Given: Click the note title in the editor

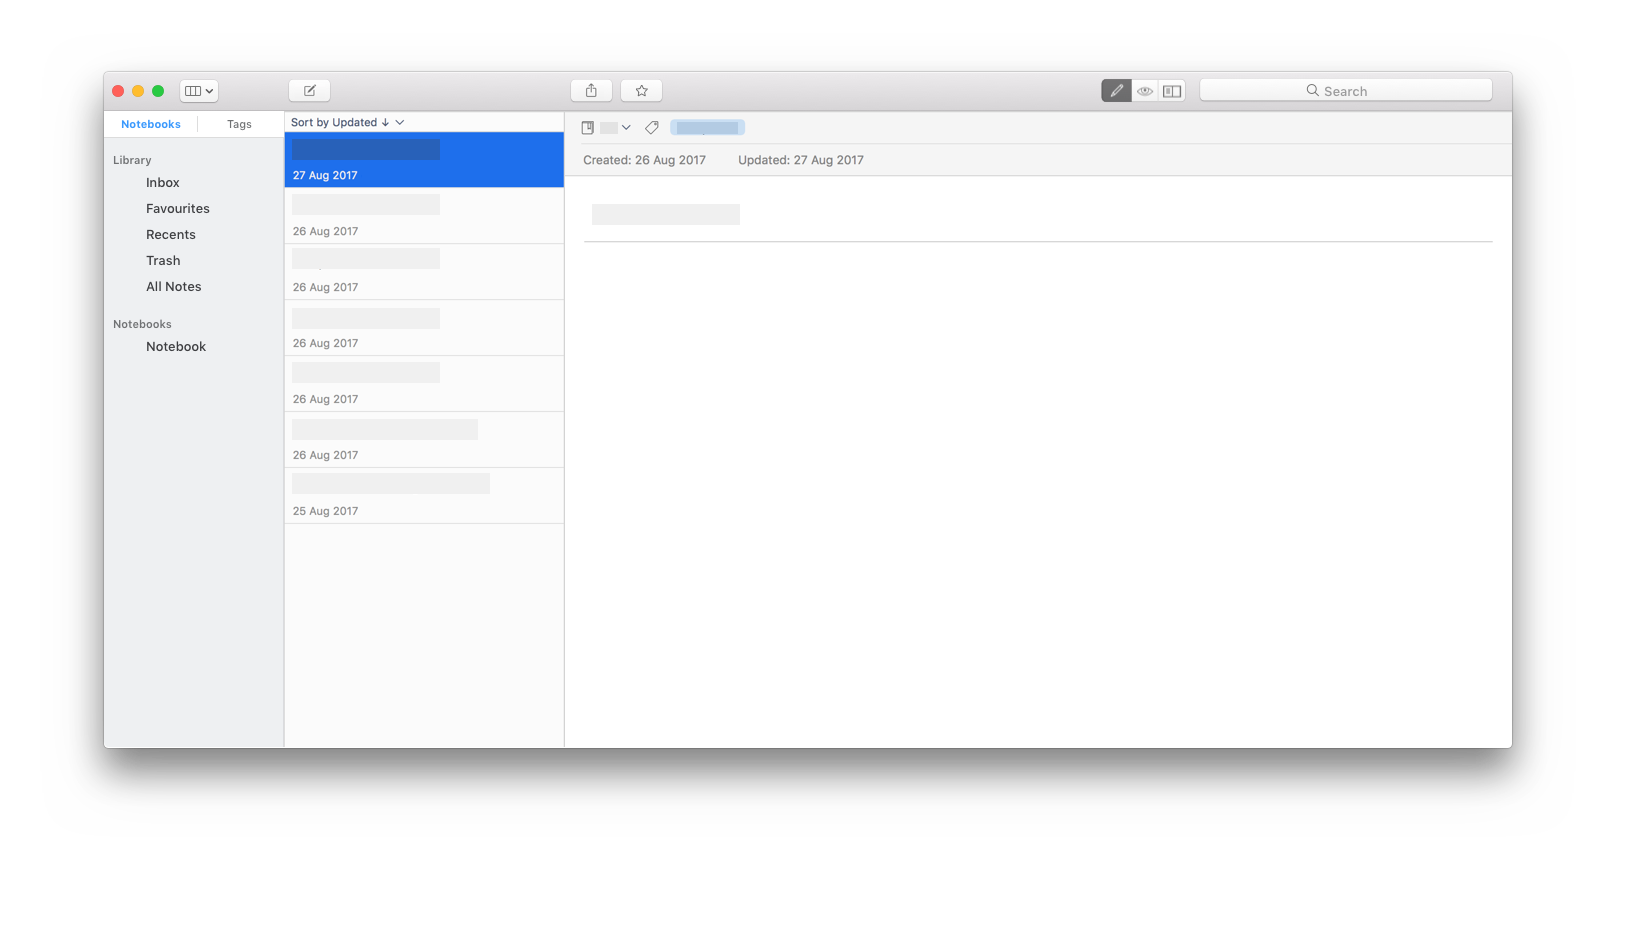Looking at the screenshot, I should pos(666,214).
